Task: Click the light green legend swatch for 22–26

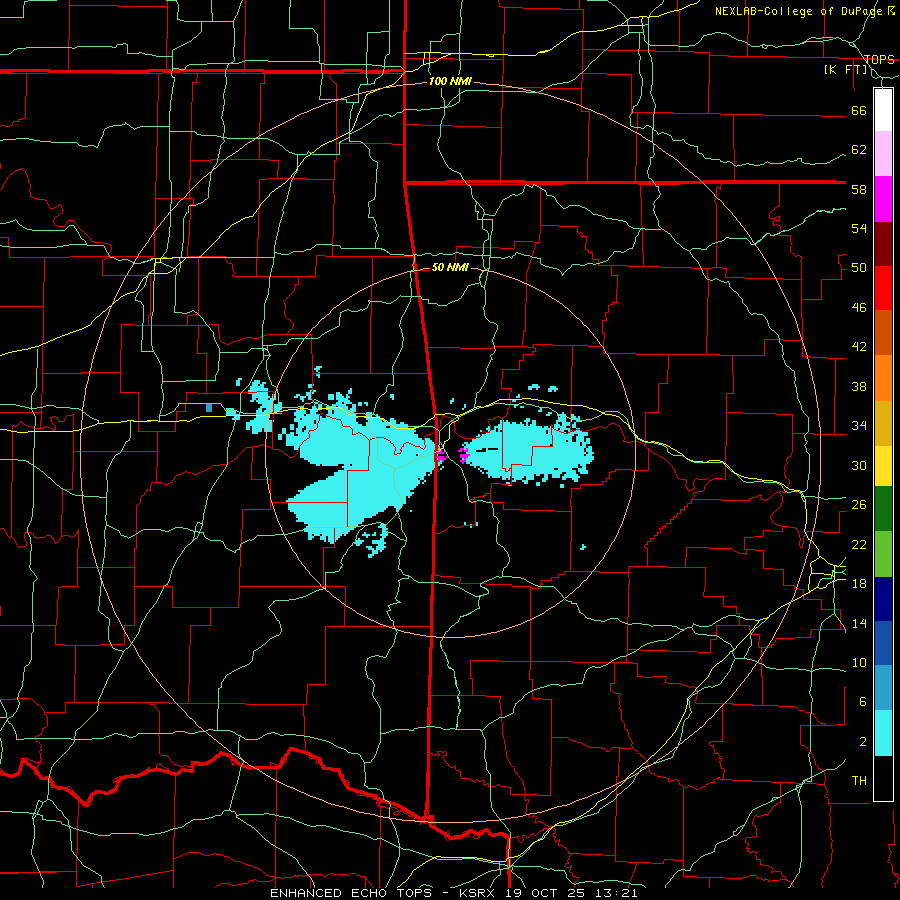Action: [x=883, y=554]
